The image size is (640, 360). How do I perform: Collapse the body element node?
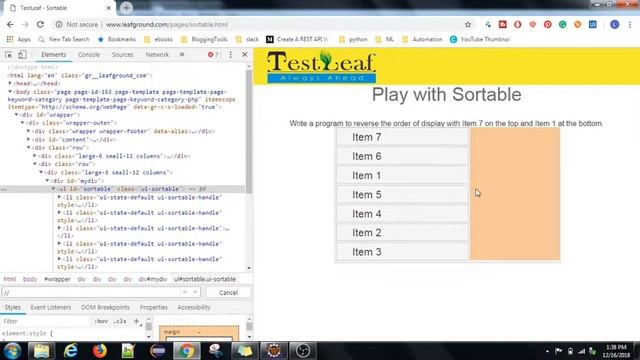tap(10, 92)
